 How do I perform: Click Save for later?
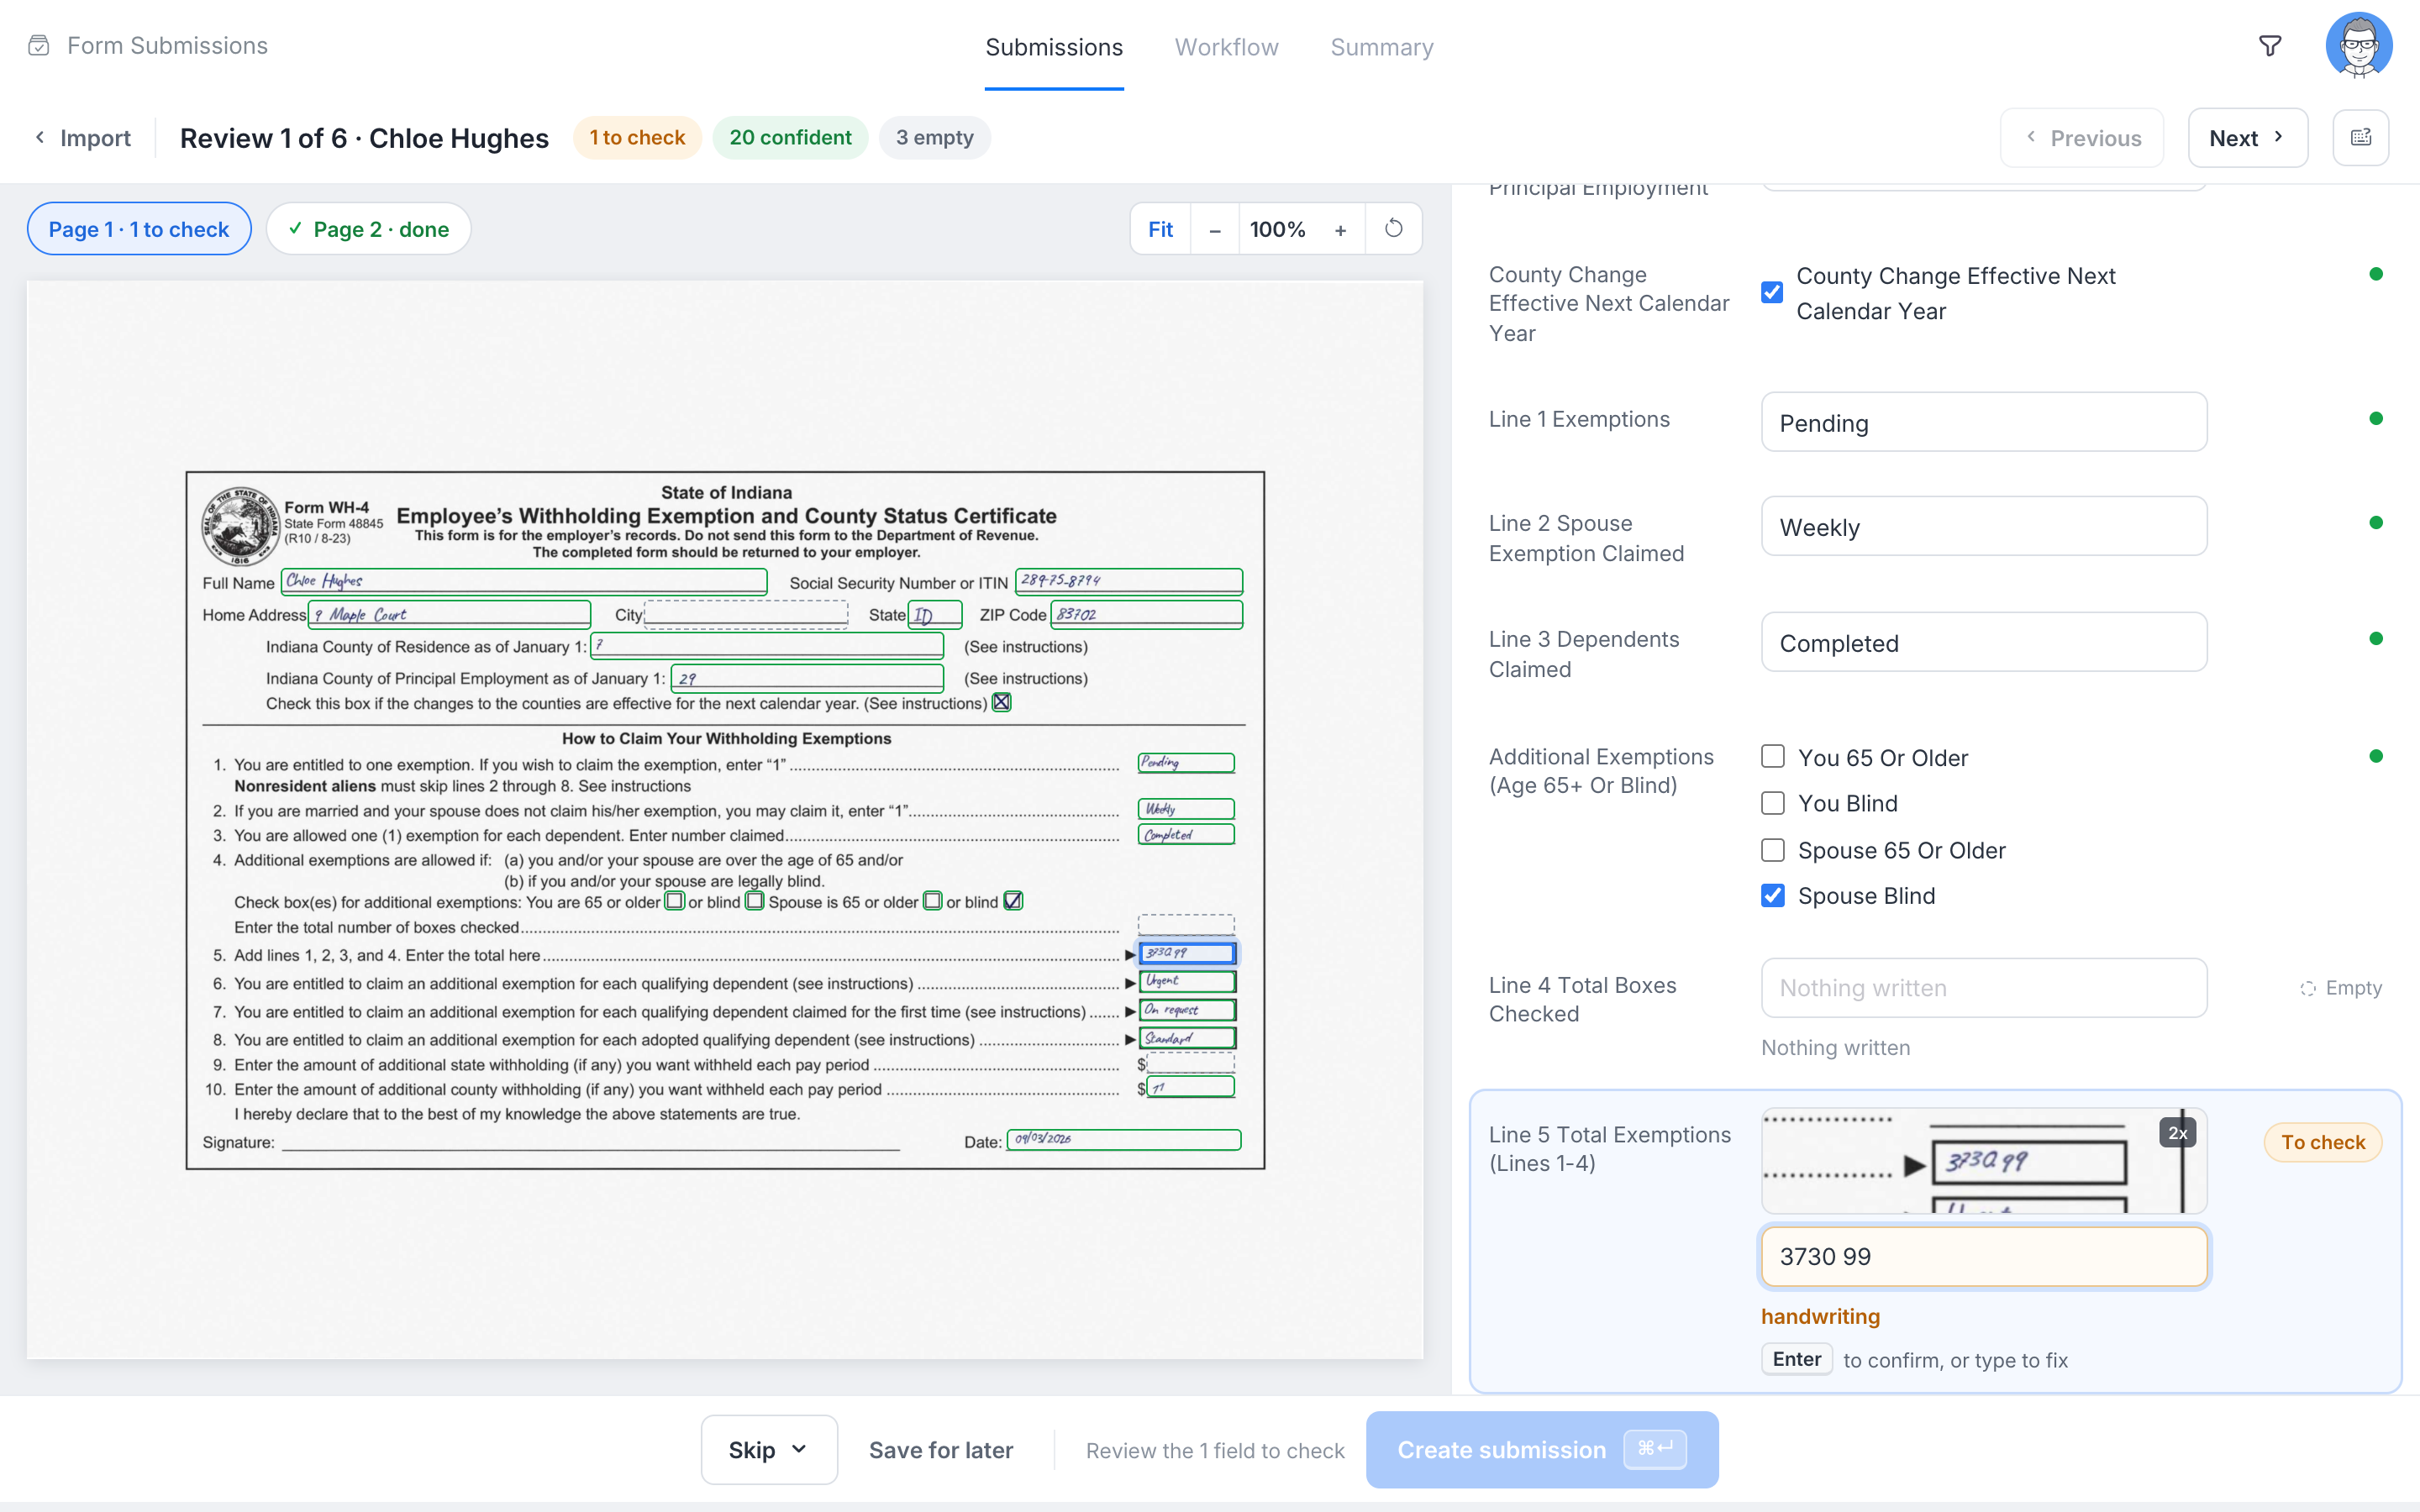941,1450
